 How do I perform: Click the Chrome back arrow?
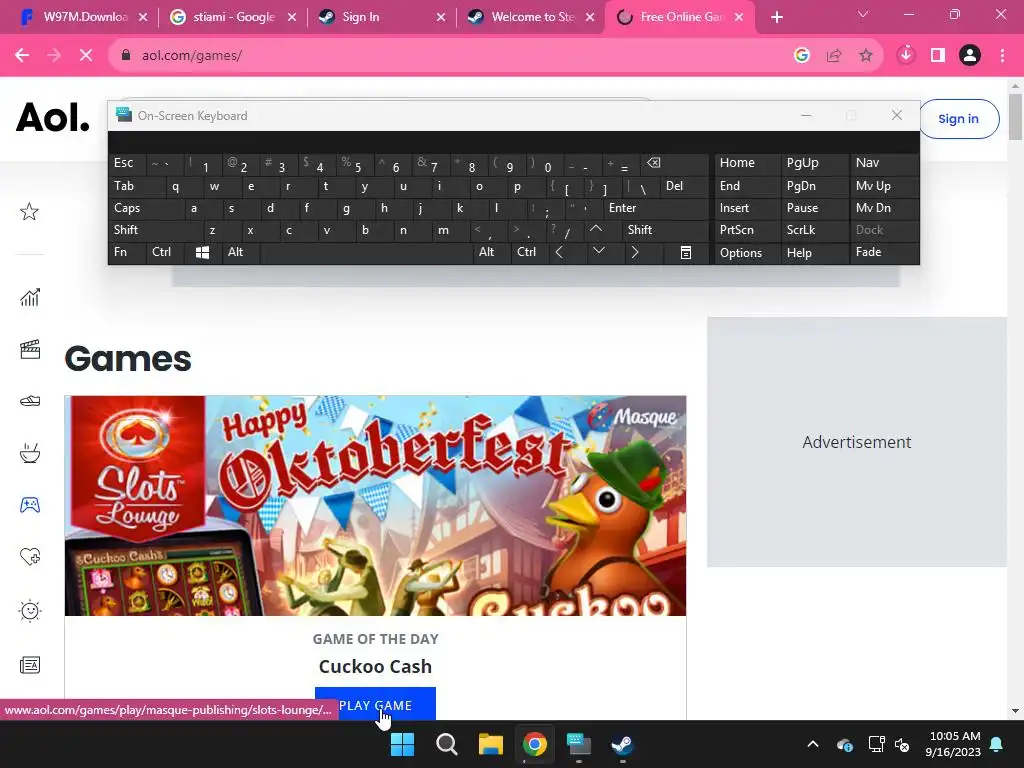coord(22,56)
